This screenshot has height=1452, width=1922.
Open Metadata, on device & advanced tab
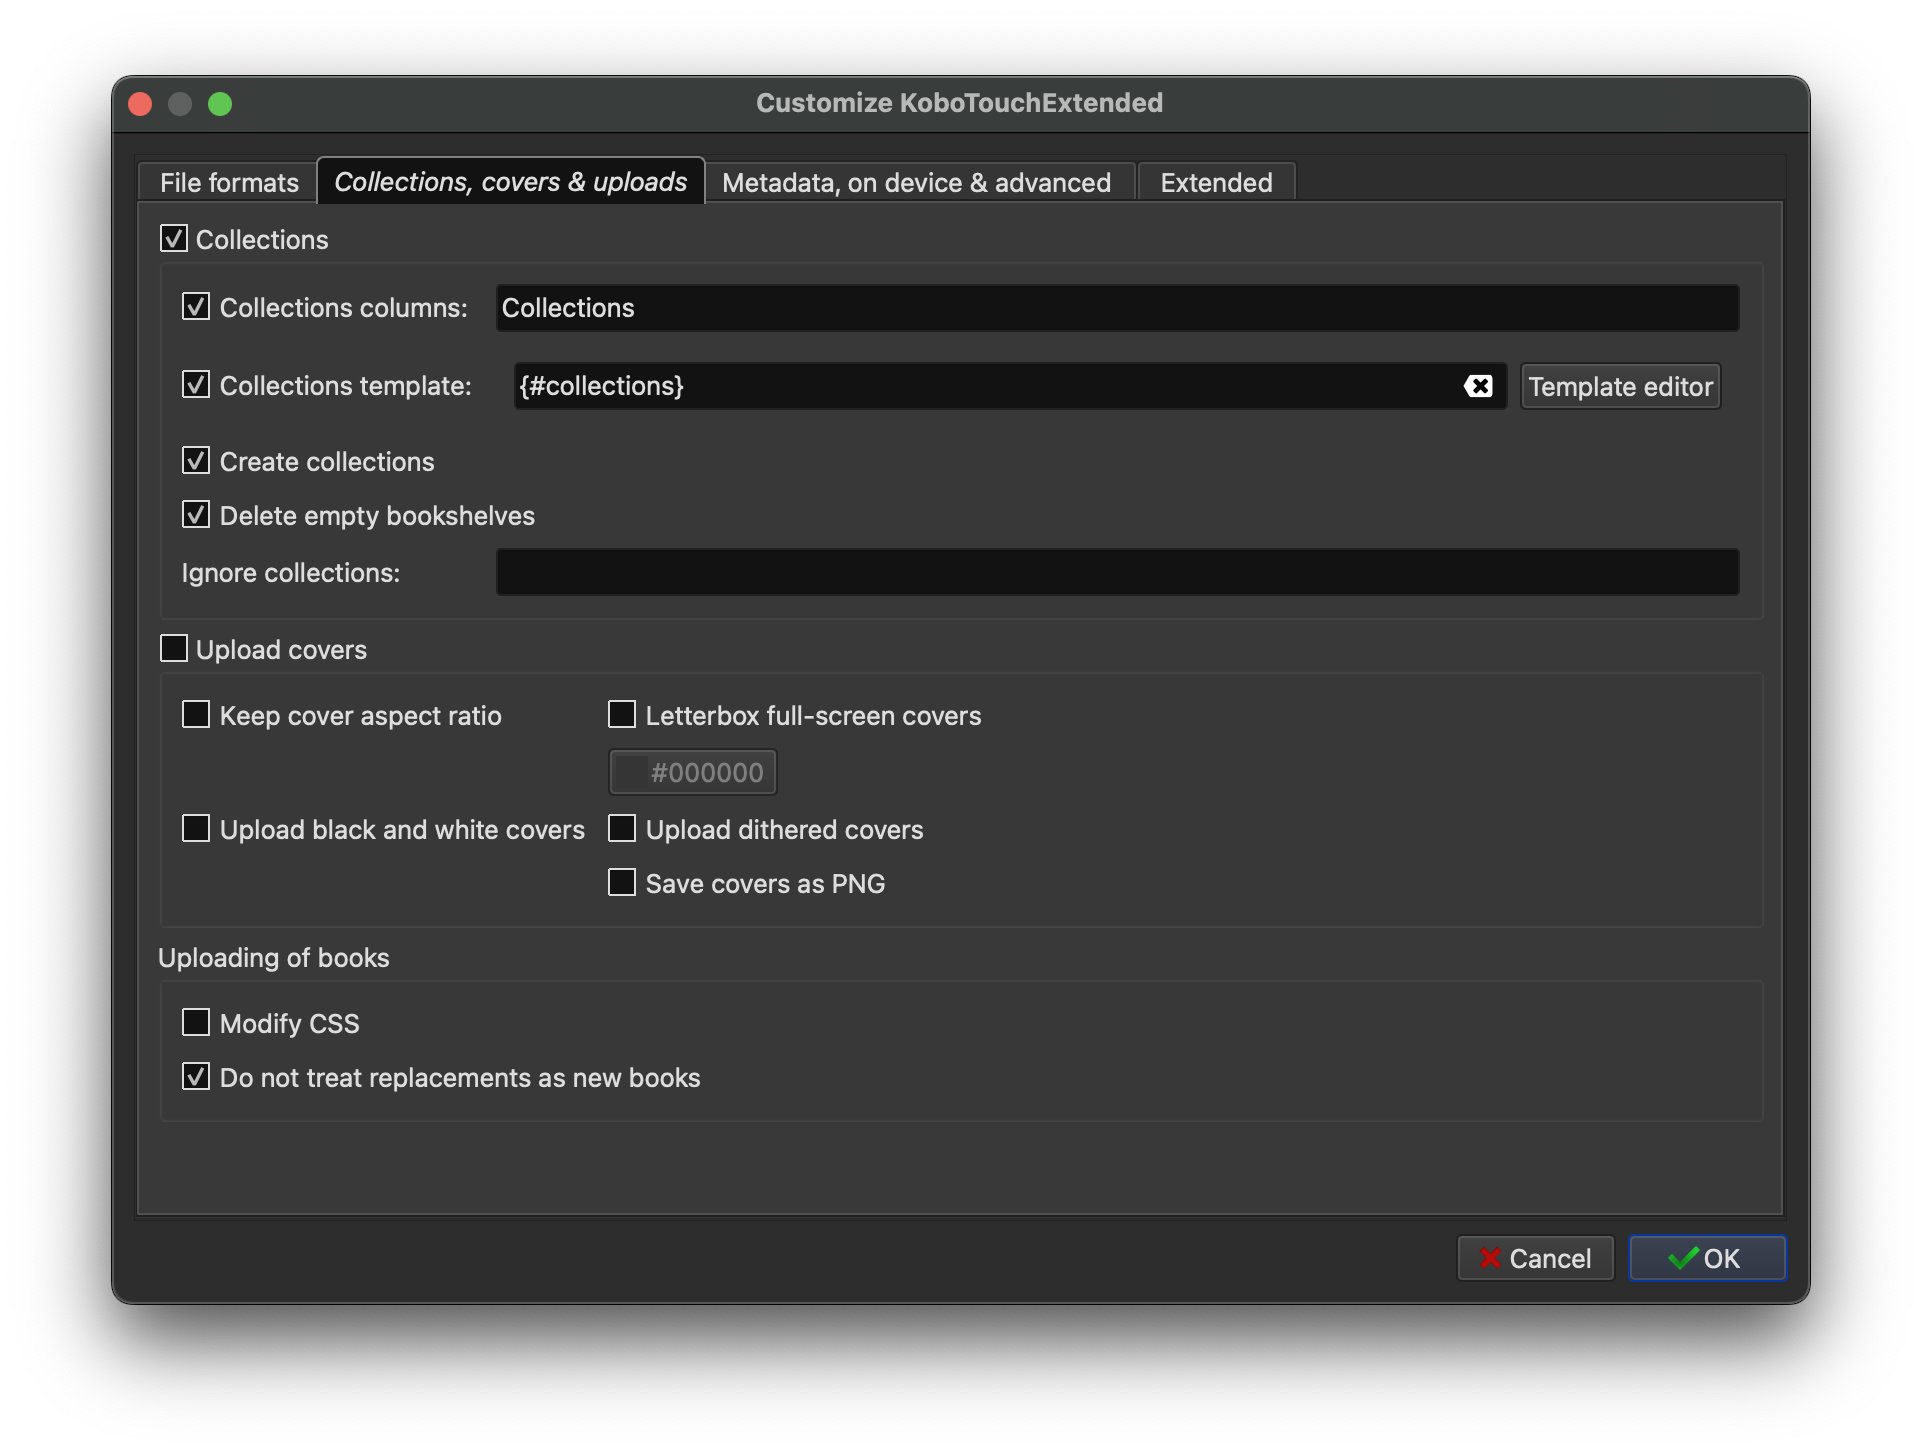[916, 183]
